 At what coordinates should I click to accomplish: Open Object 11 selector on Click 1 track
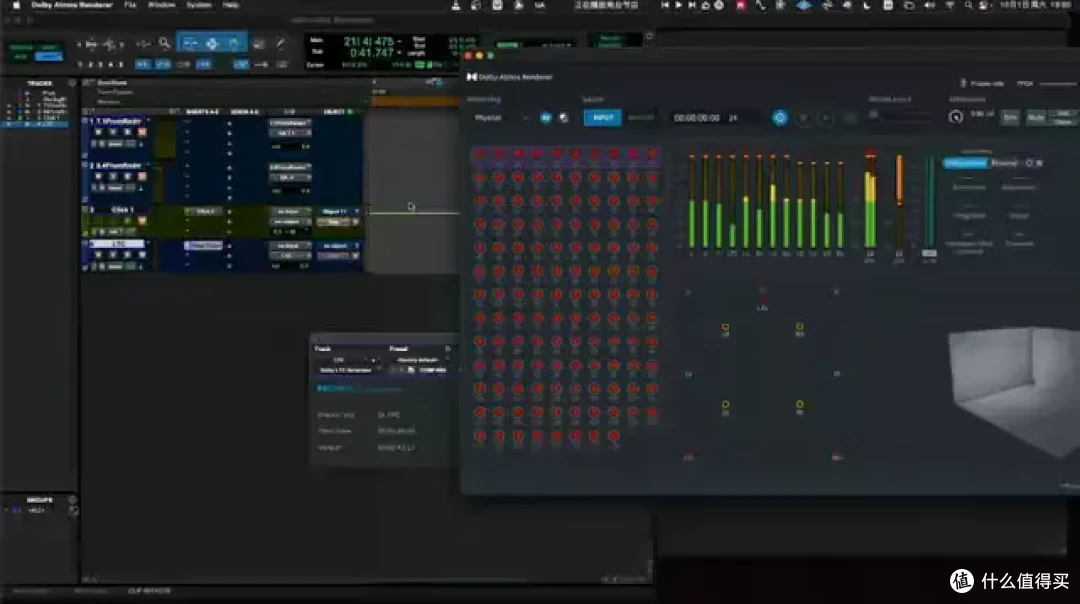[x=338, y=211]
